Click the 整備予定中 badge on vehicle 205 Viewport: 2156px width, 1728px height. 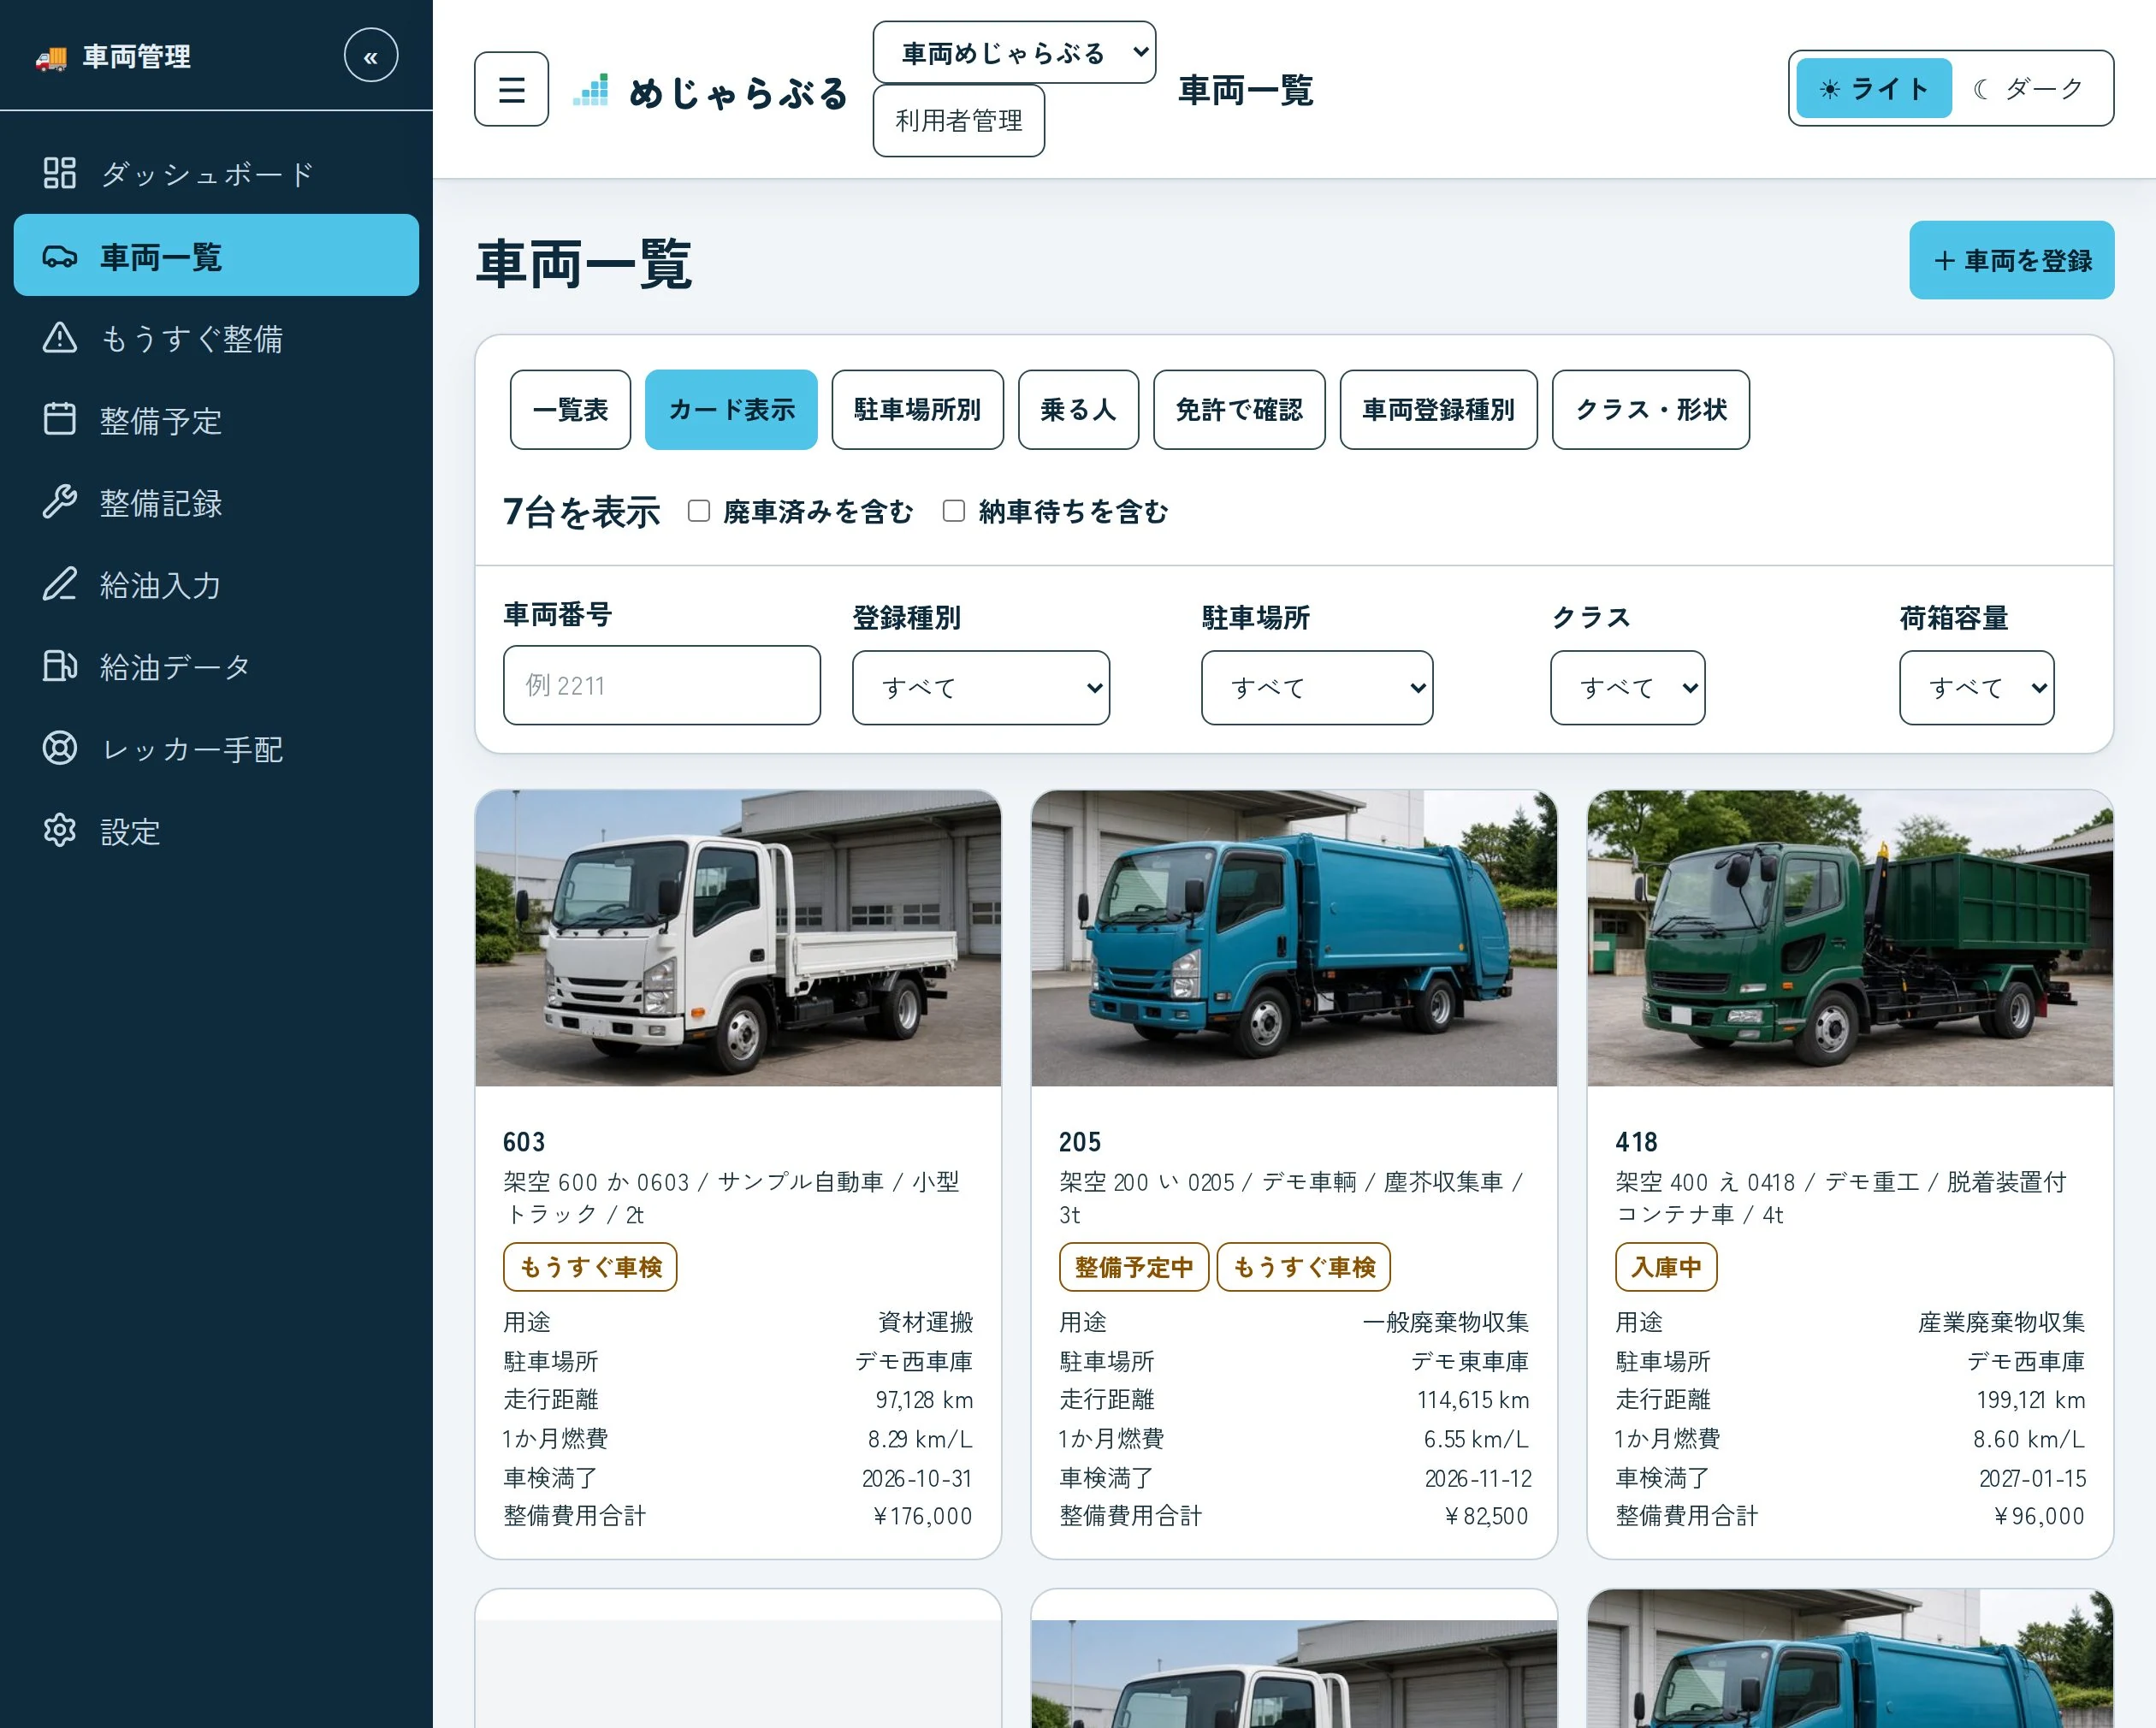(1134, 1267)
